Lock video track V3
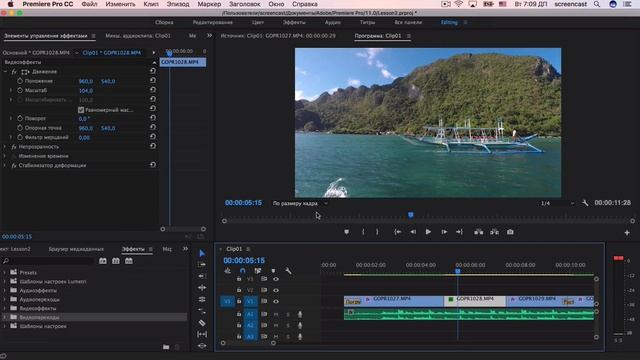The image size is (640, 360). click(239, 279)
